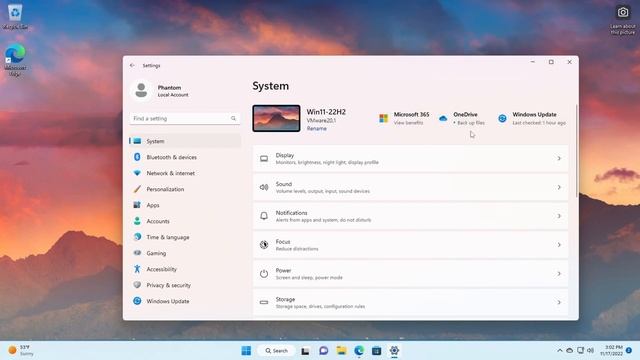Select System in the sidebar

click(x=185, y=141)
